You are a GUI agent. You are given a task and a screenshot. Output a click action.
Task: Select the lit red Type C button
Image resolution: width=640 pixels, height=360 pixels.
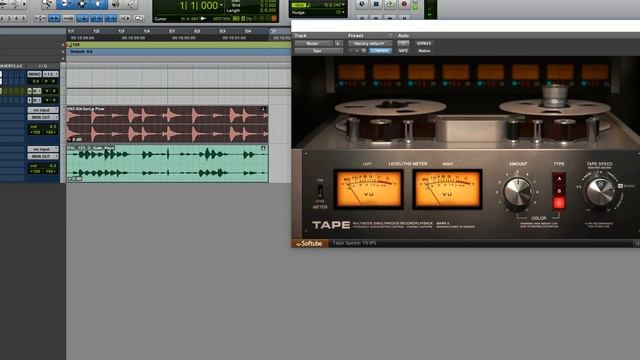point(559,203)
